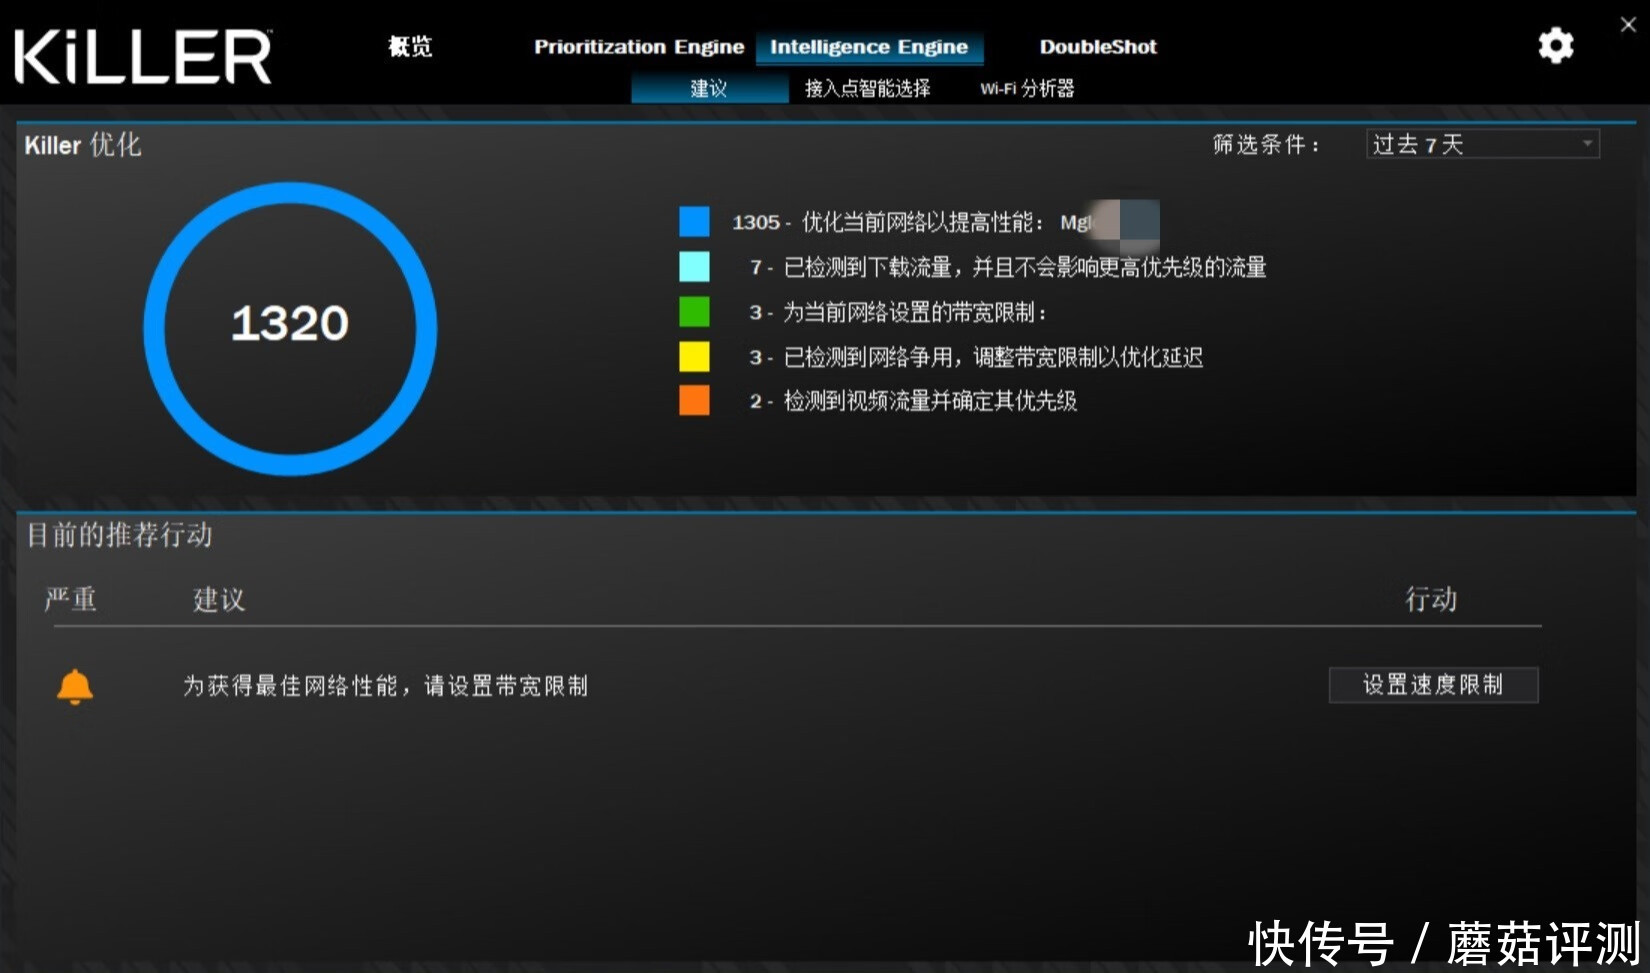Click the 建议 column header
1650x973 pixels.
tap(219, 599)
